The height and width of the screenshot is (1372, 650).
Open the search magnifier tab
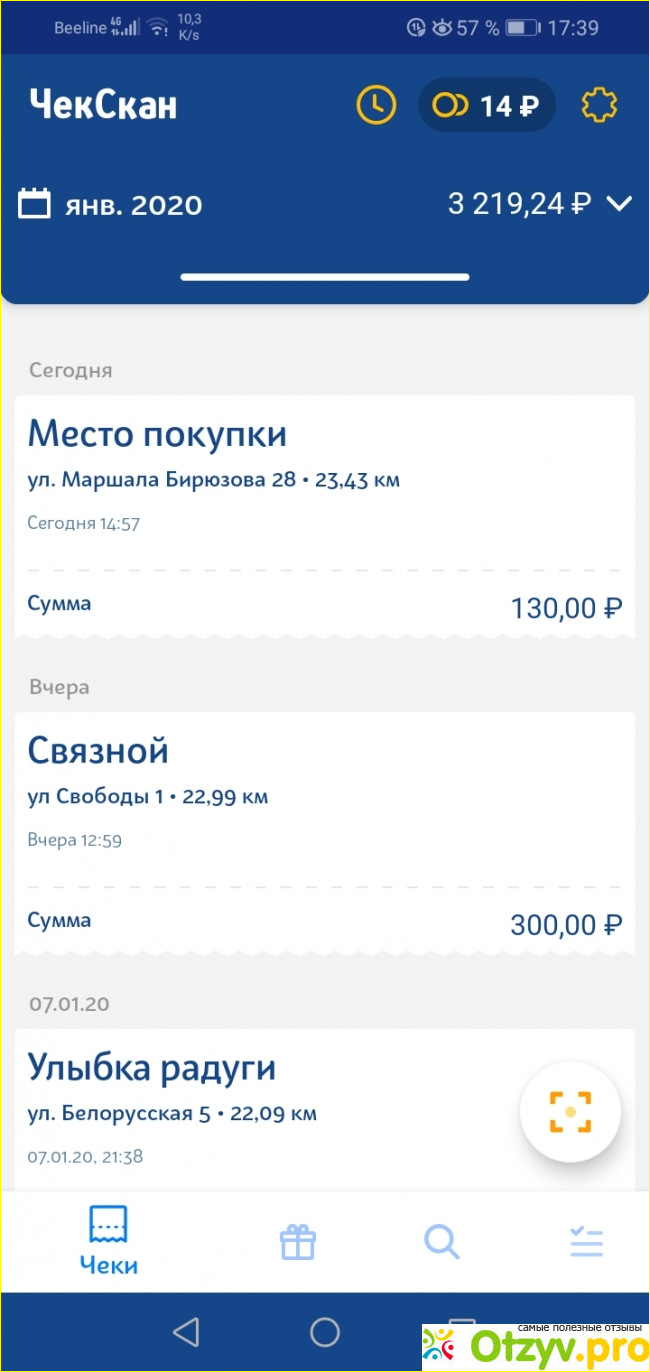pyautogui.click(x=441, y=1242)
